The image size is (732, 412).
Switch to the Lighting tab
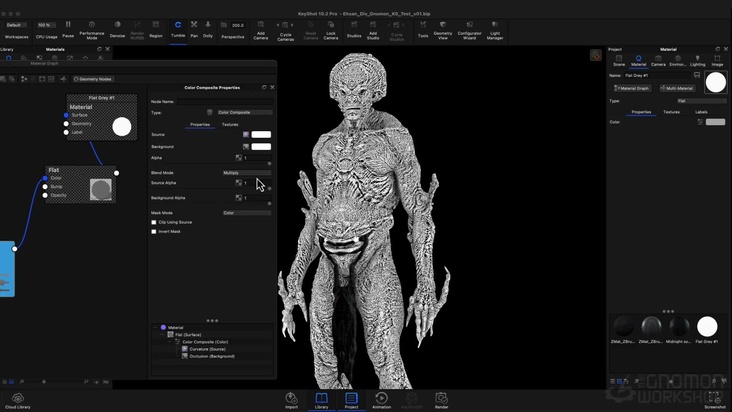click(697, 61)
